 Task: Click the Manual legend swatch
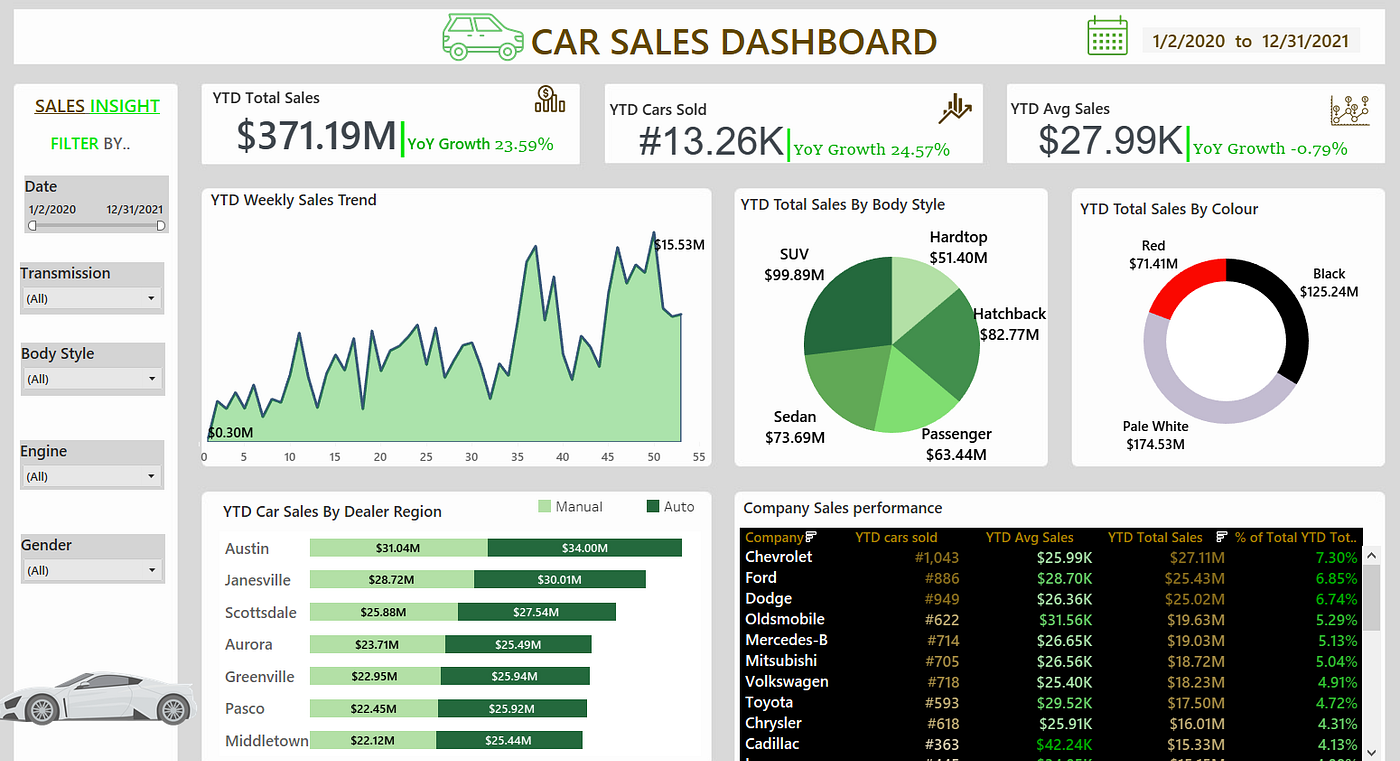pos(544,507)
